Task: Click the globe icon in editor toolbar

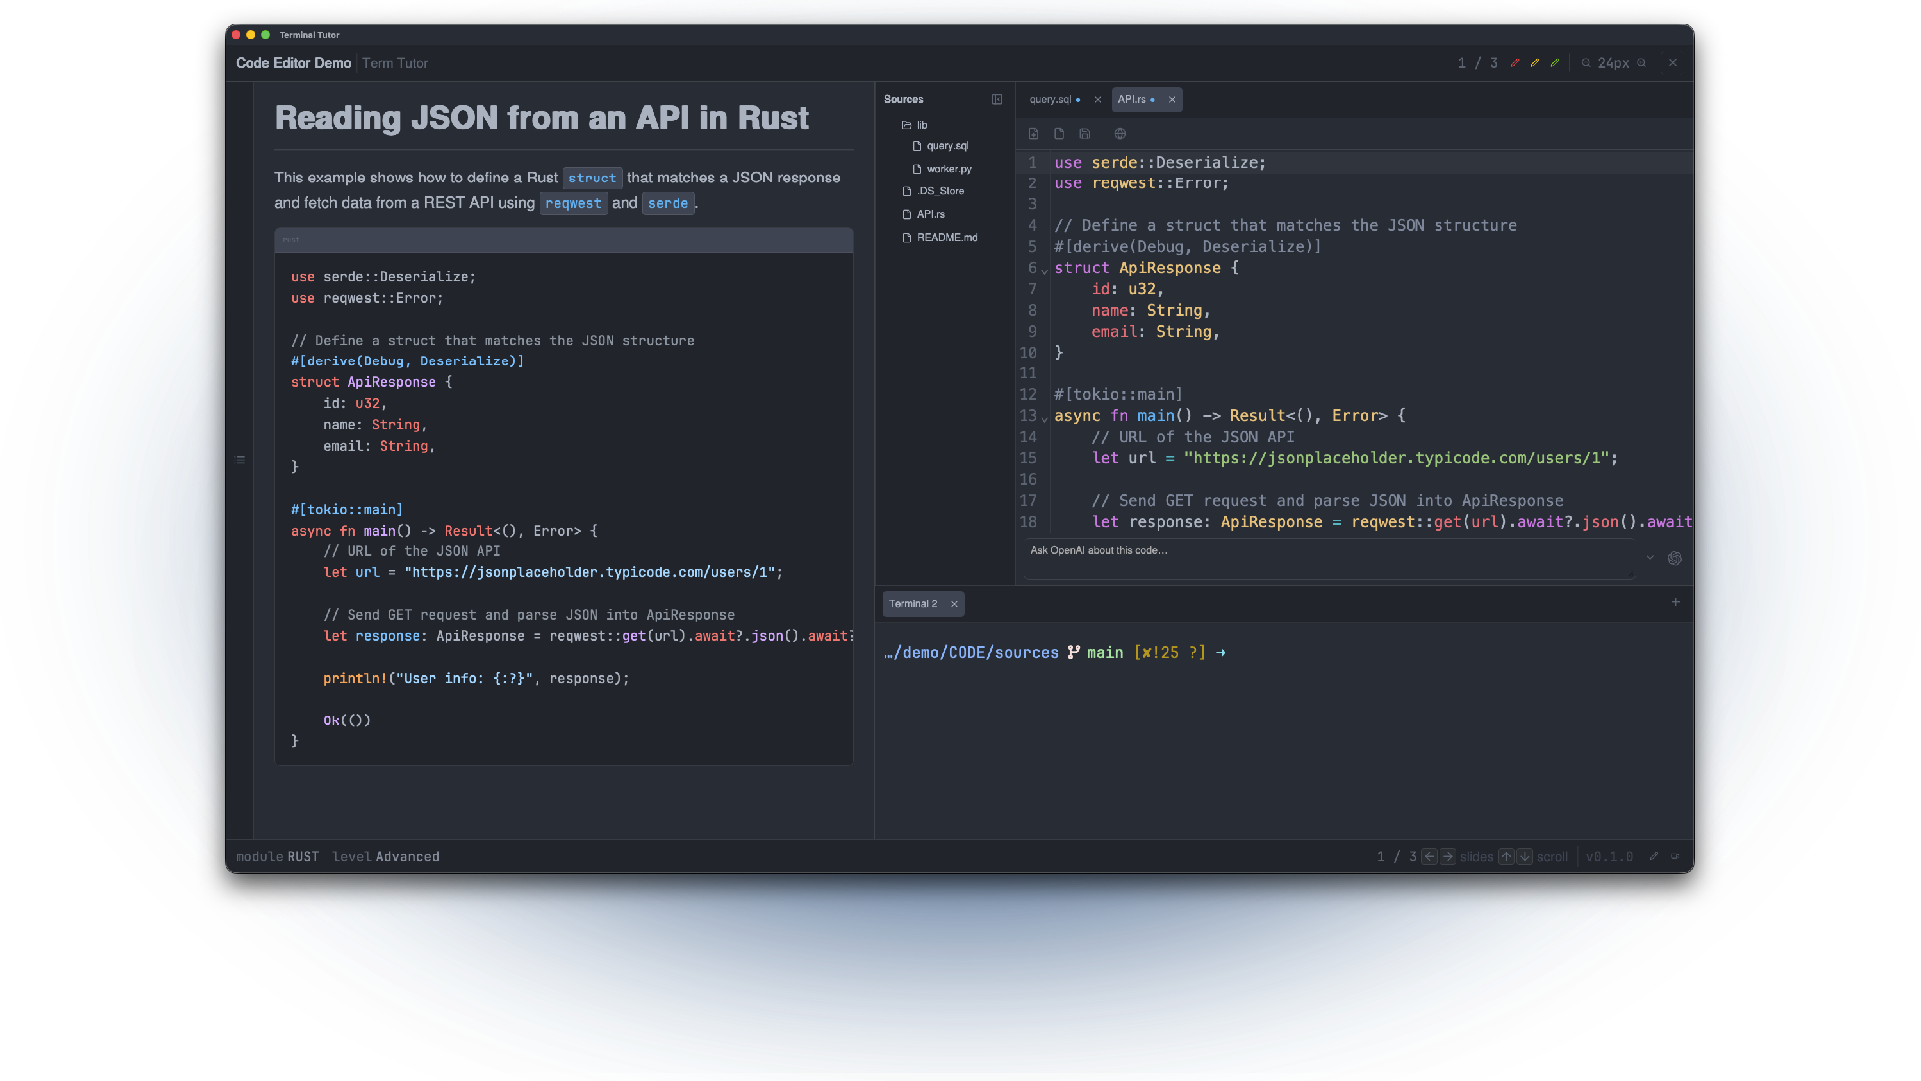Action: pos(1120,134)
